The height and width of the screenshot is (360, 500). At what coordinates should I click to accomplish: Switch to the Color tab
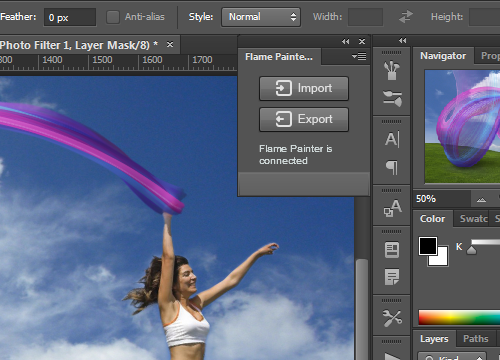pos(432,219)
